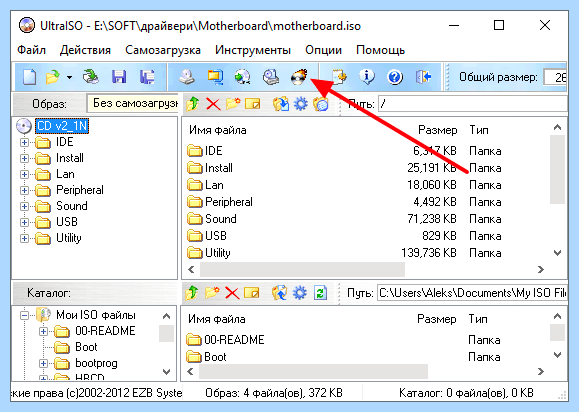Click the red X delete icon in the image toolbar
The height and width of the screenshot is (412, 579).
pyautogui.click(x=213, y=104)
